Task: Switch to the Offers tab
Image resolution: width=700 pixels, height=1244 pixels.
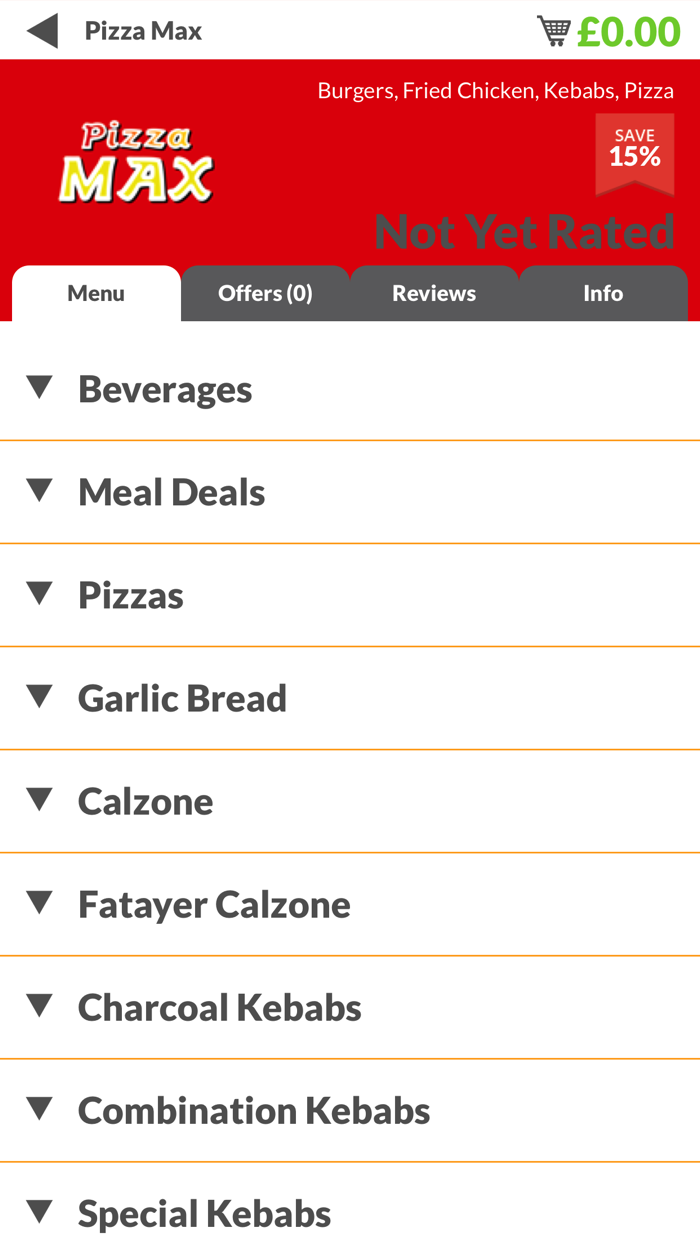Action: 265,293
